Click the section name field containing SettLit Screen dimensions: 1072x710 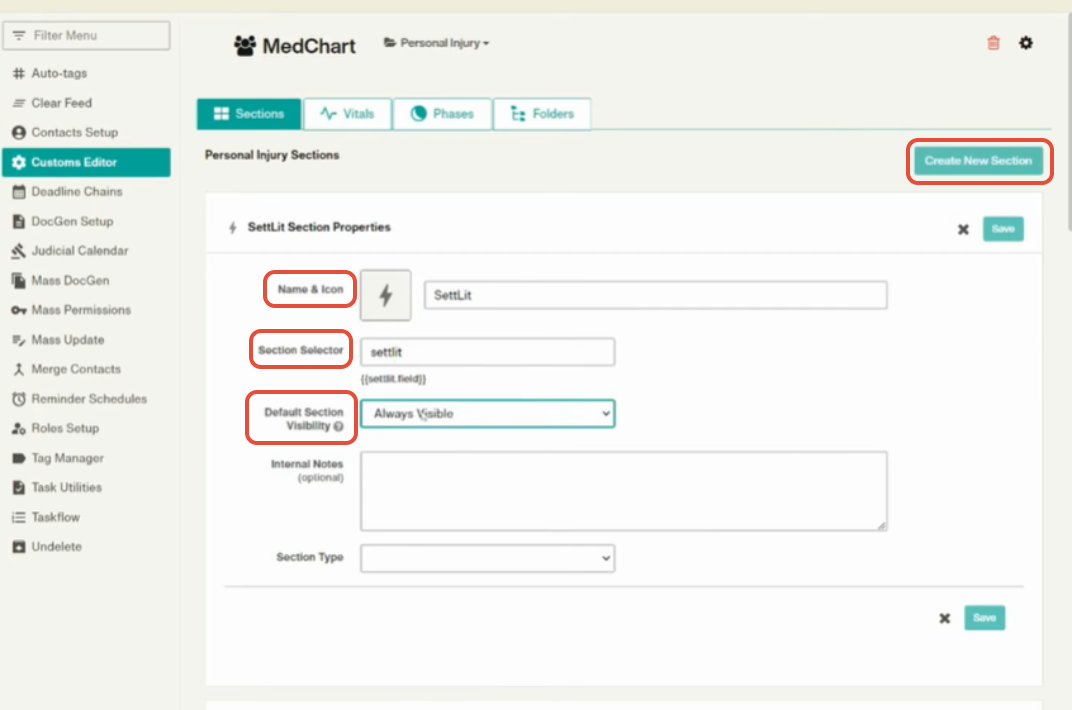pyautogui.click(x=656, y=295)
